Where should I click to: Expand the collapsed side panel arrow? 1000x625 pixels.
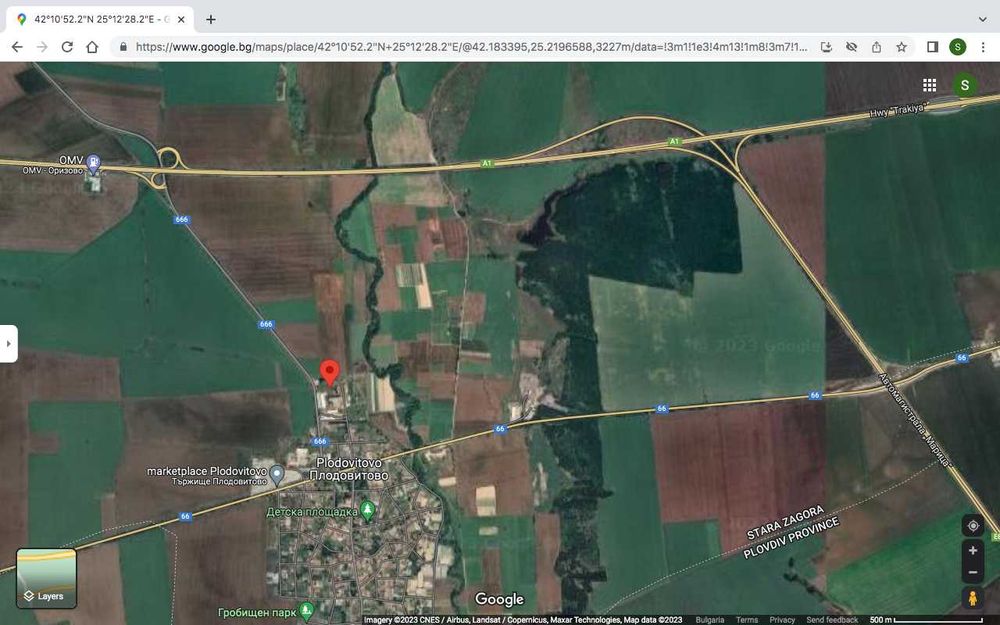tap(8, 344)
